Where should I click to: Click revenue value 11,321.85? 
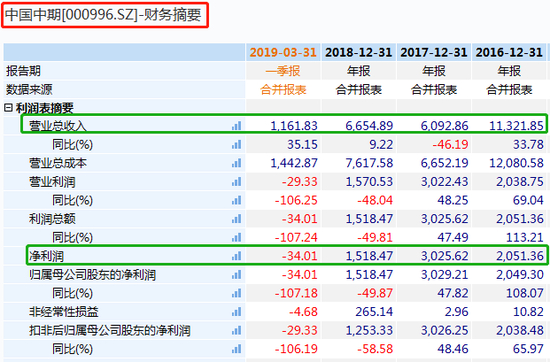tap(516, 126)
